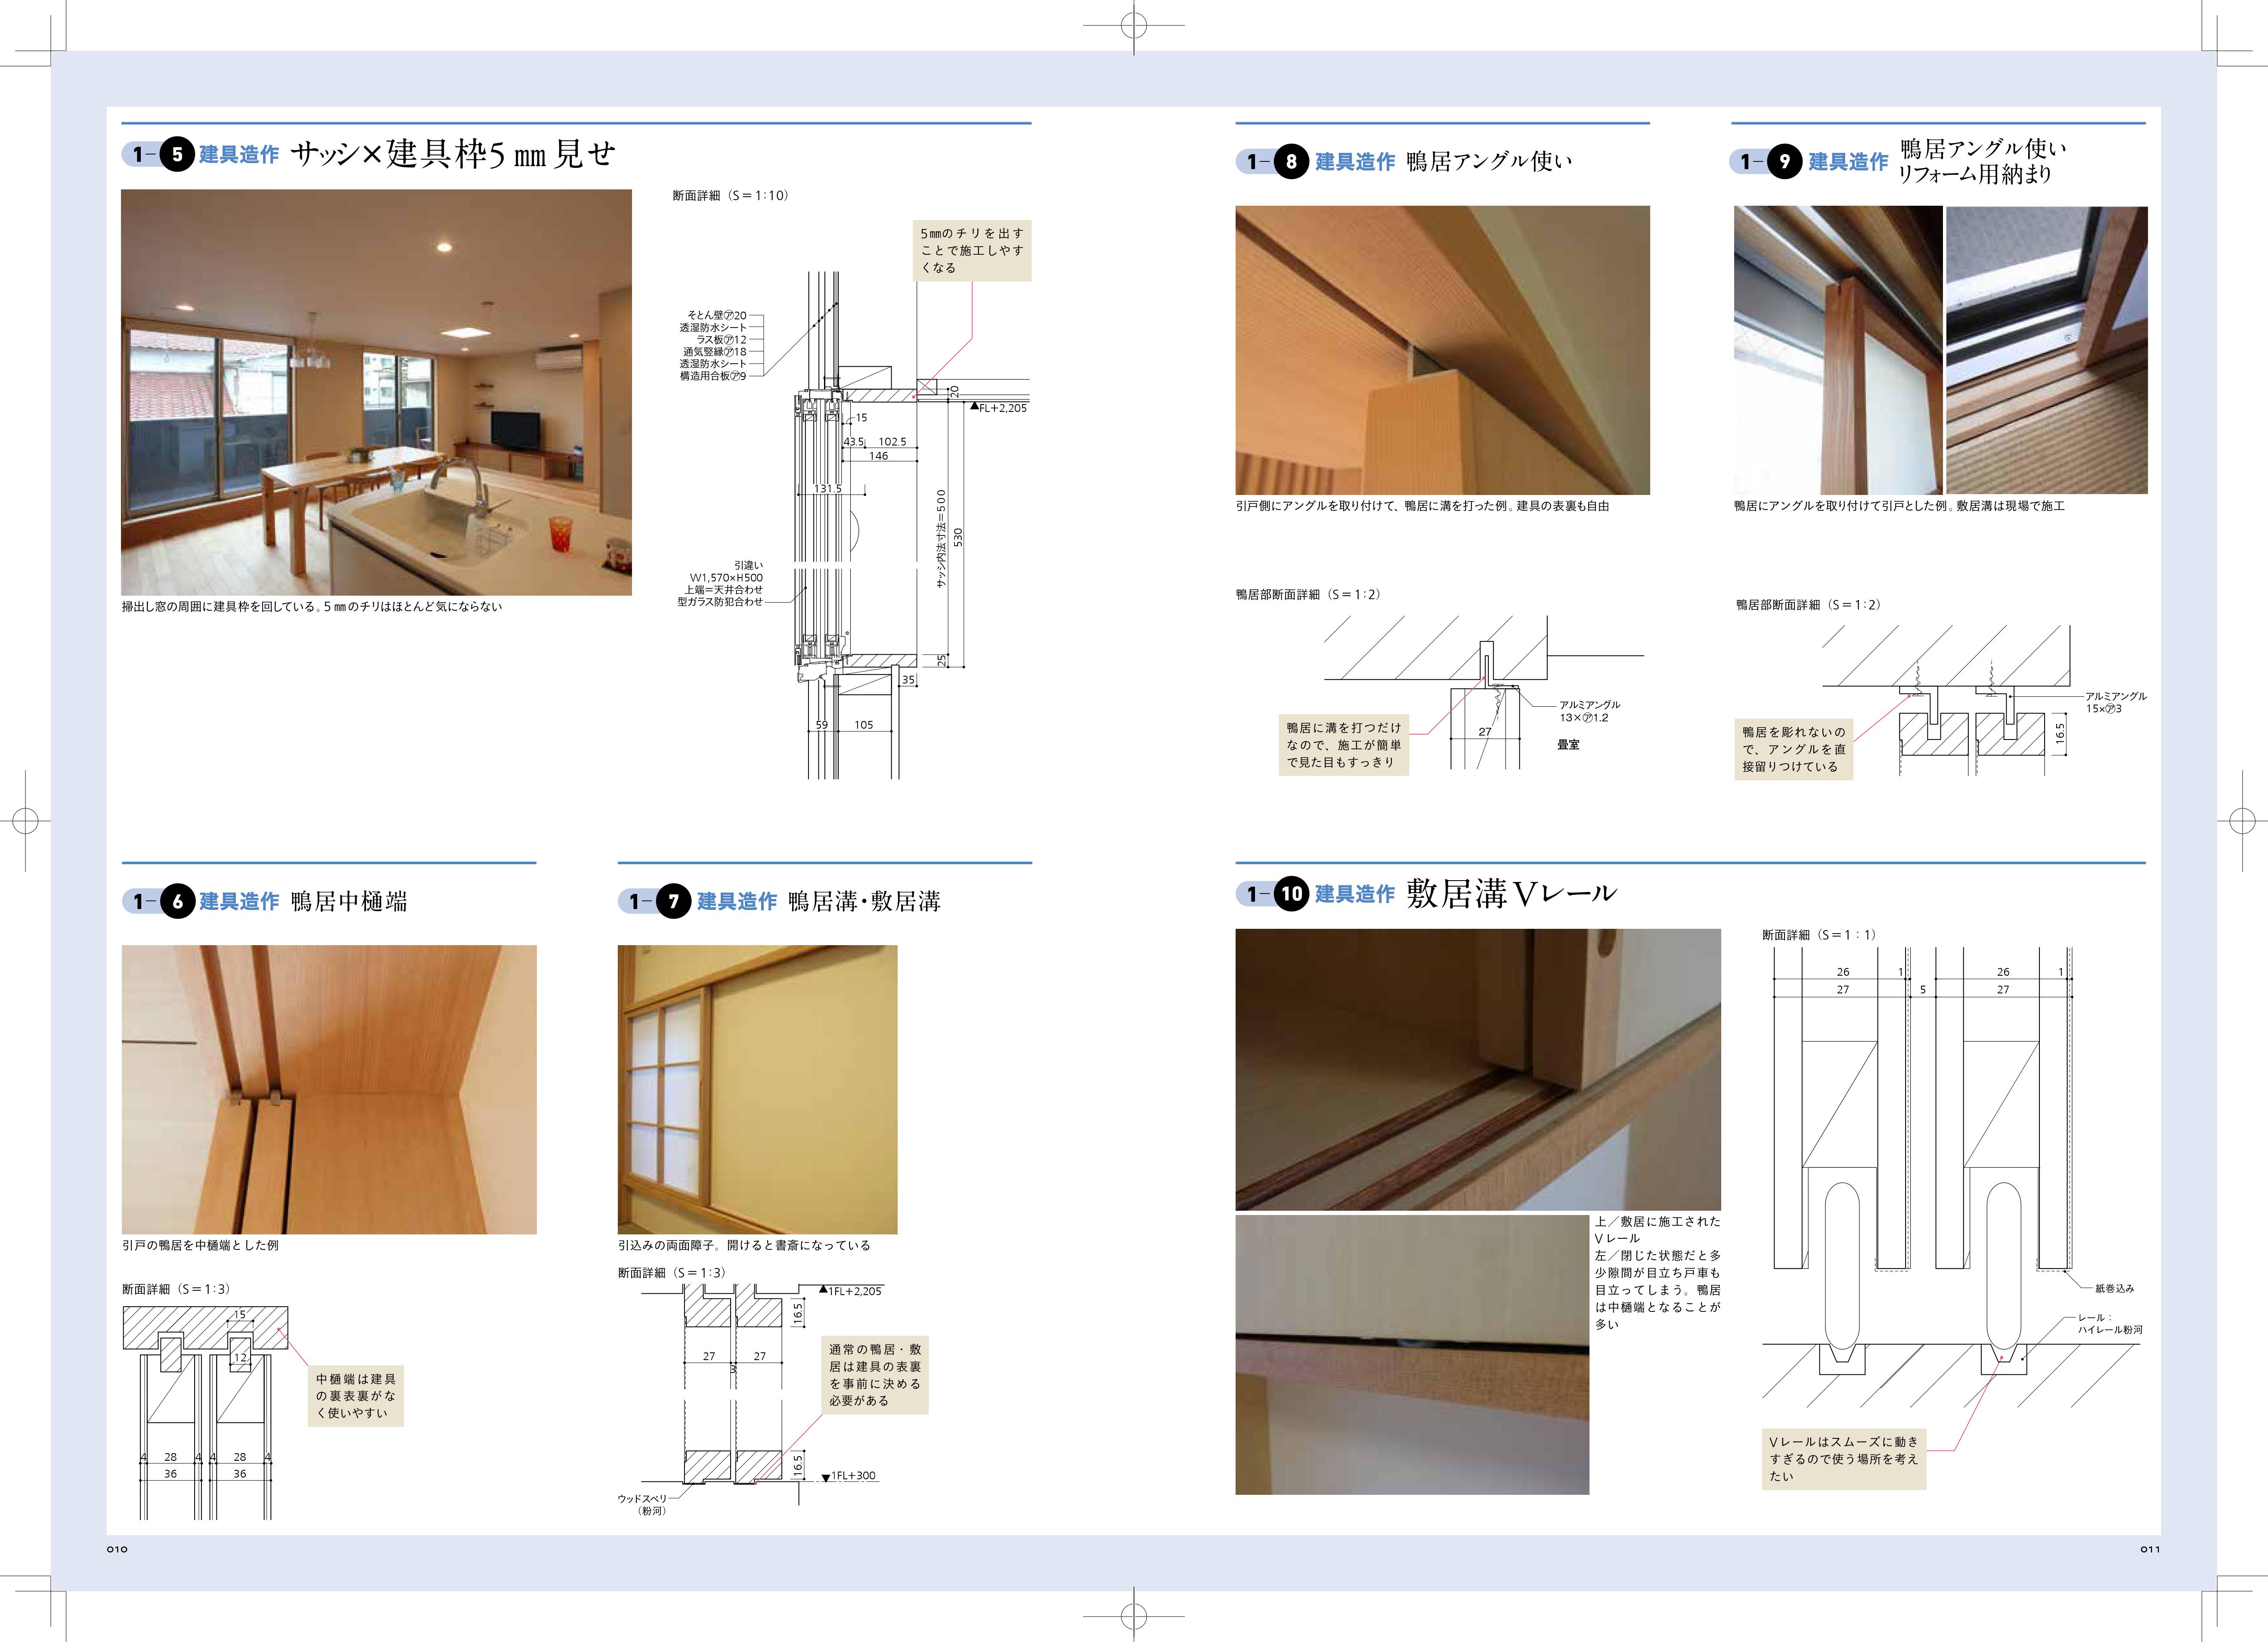The image size is (2268, 1642).
Task: Click page number '010'
Action: [117, 1549]
